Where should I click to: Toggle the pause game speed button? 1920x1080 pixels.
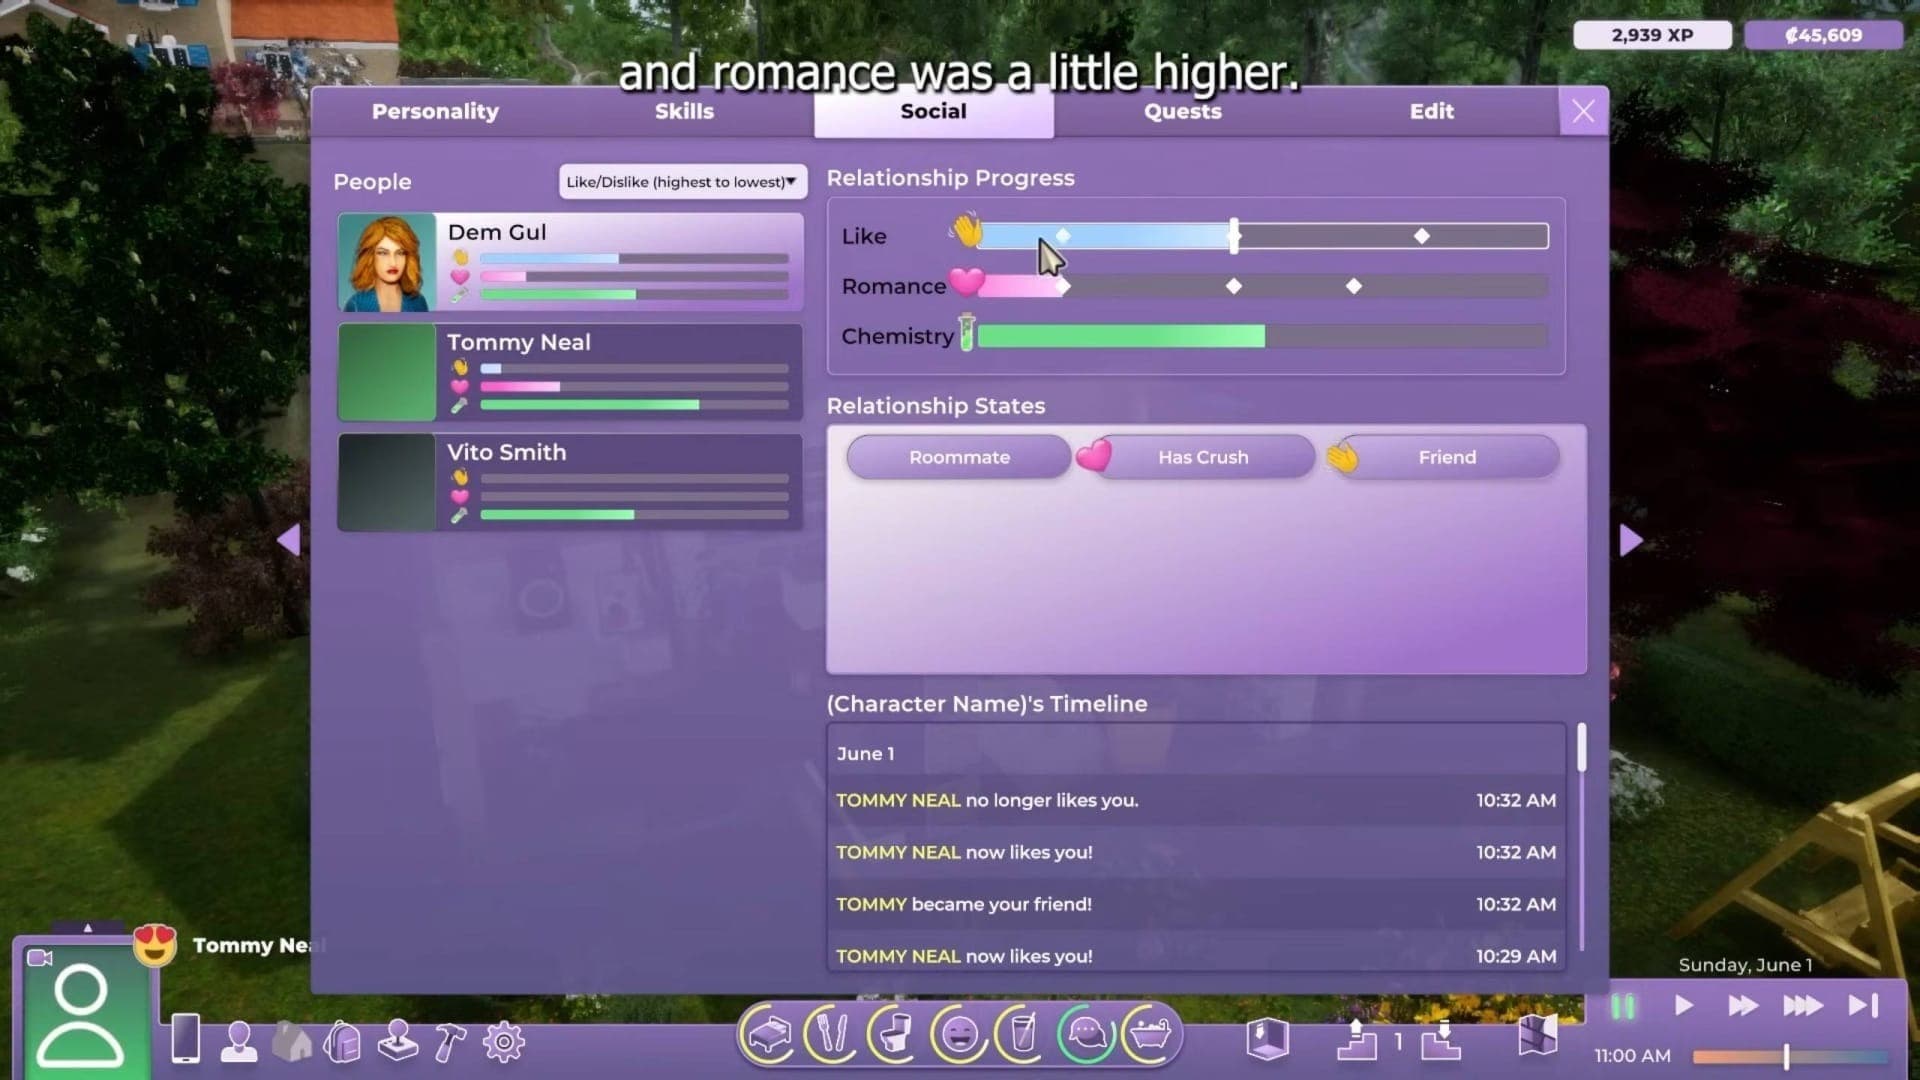pos(1622,1006)
